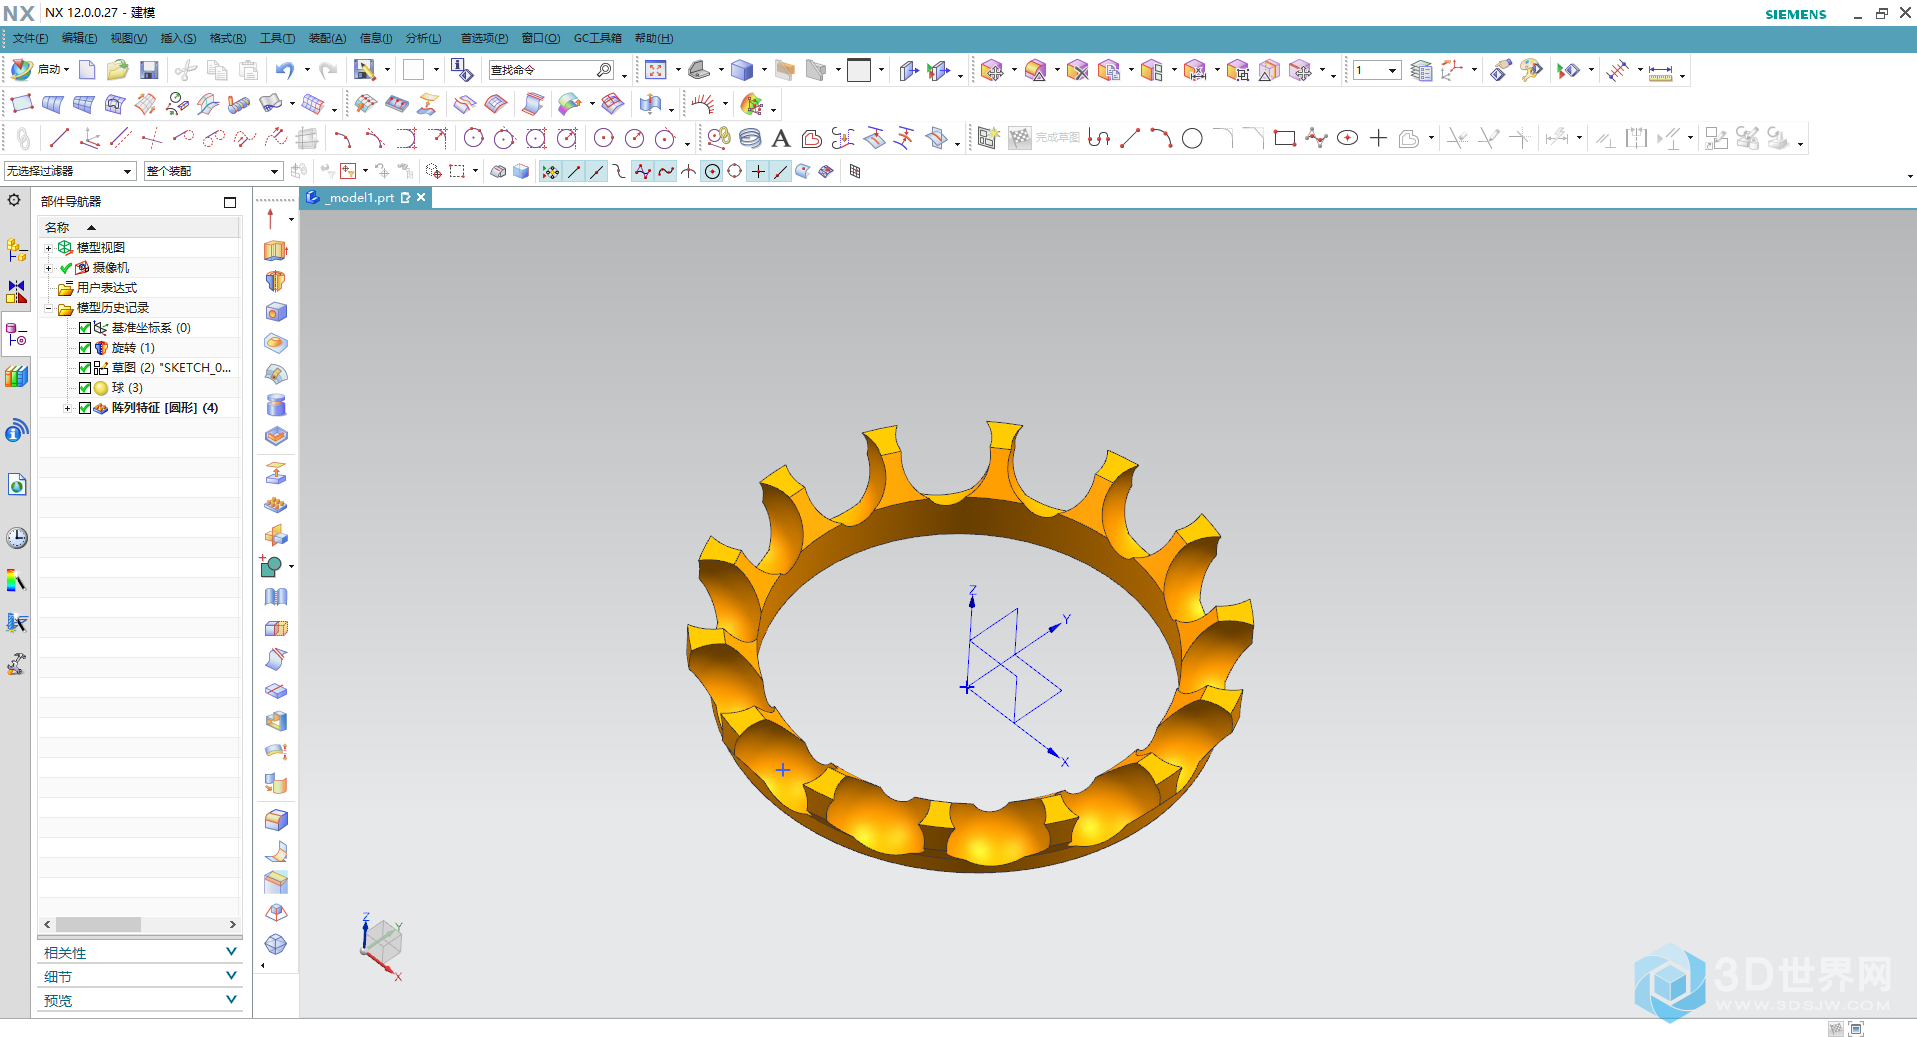Collapse the 模型历史记录 tree node
Image resolution: width=1917 pixels, height=1037 pixels.
[x=48, y=308]
